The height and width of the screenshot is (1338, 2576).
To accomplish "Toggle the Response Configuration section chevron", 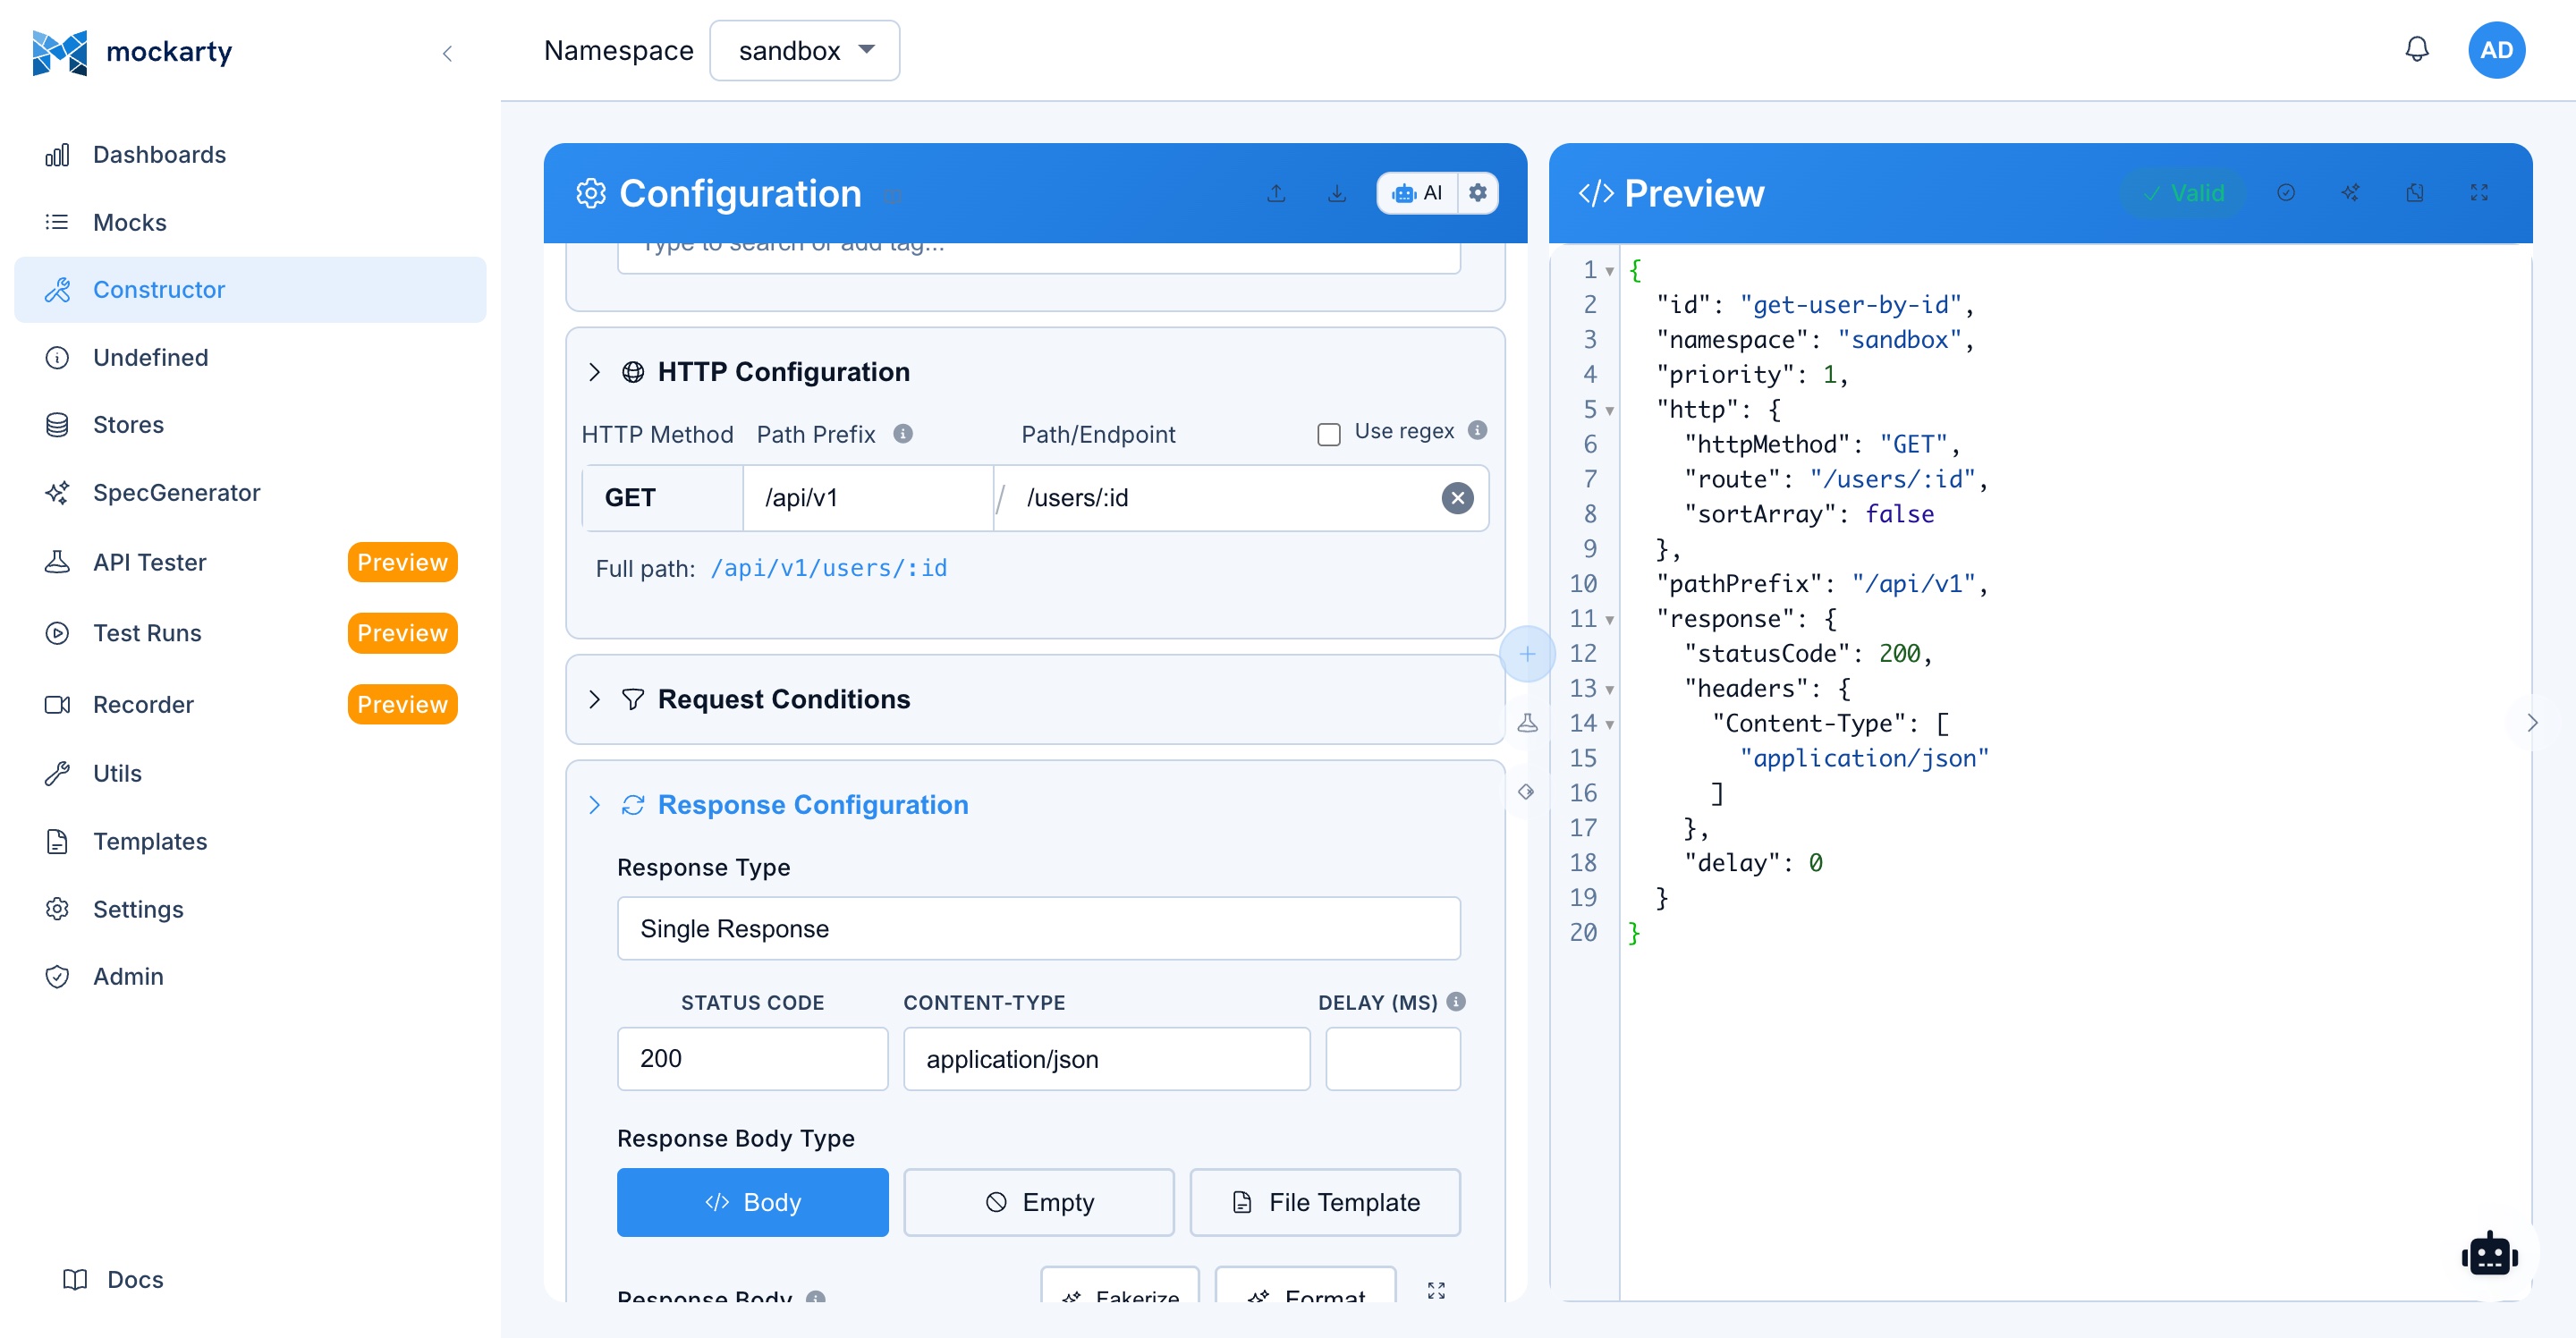I will tap(594, 805).
